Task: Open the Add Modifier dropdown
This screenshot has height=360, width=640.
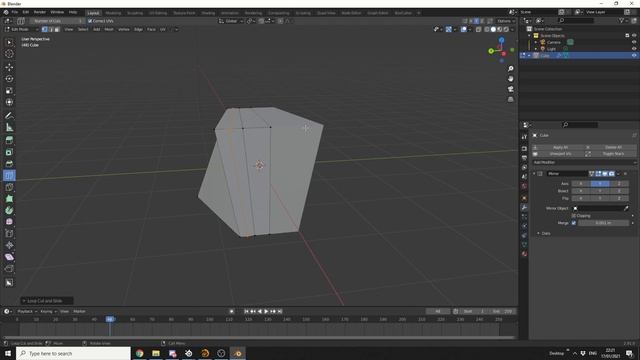Action: (584, 162)
